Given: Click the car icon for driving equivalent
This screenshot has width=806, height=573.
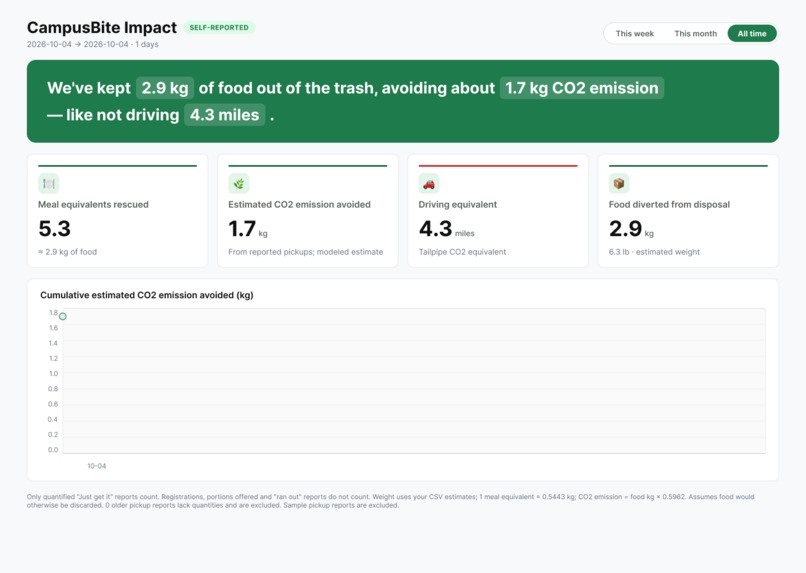Looking at the screenshot, I should coord(429,183).
